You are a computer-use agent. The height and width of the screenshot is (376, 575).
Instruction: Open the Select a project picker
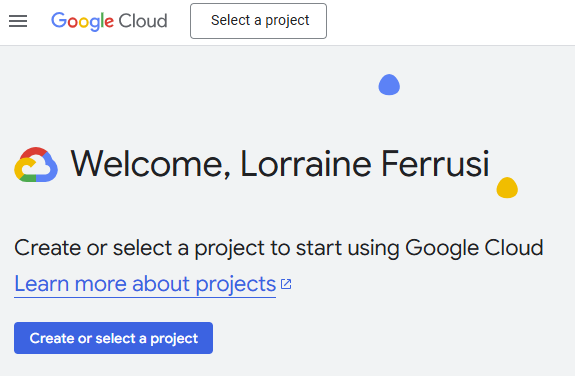pyautogui.click(x=259, y=21)
